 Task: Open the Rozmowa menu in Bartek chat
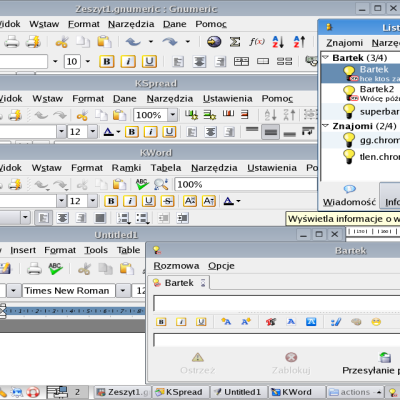coord(176,266)
